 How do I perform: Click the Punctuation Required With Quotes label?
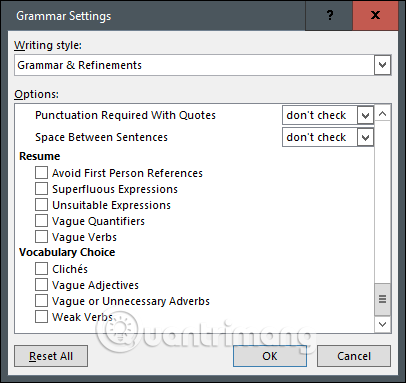(125, 115)
